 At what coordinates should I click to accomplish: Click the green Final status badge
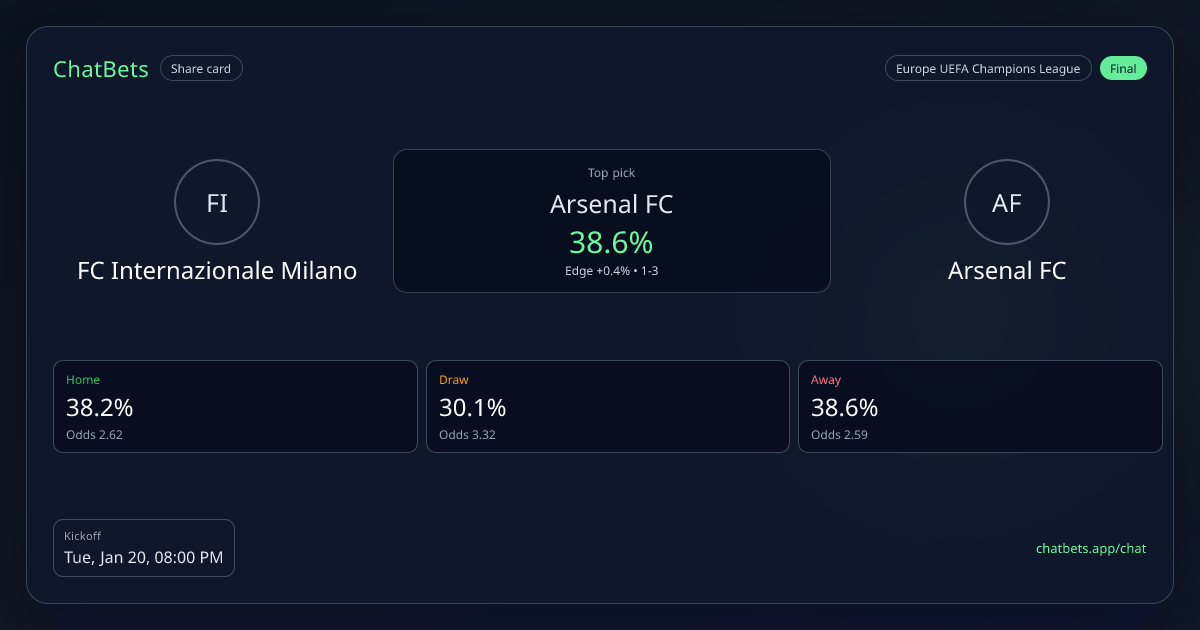click(1123, 69)
